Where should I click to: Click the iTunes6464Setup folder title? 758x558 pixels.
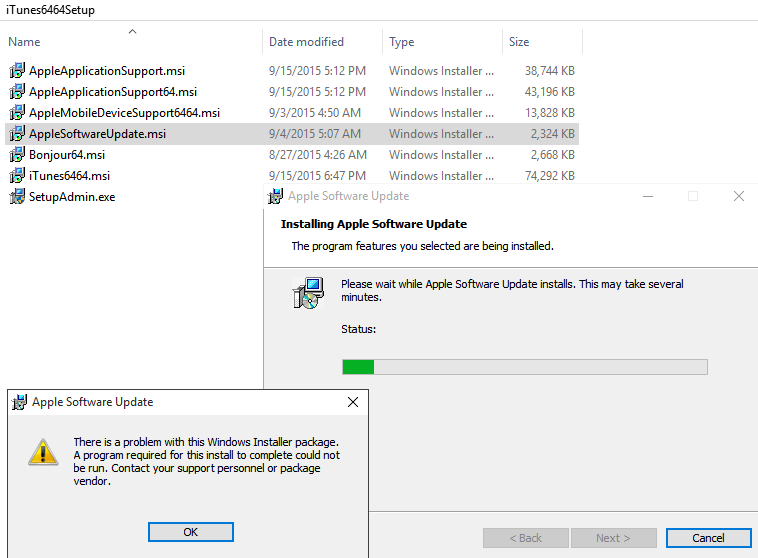pyautogui.click(x=50, y=10)
